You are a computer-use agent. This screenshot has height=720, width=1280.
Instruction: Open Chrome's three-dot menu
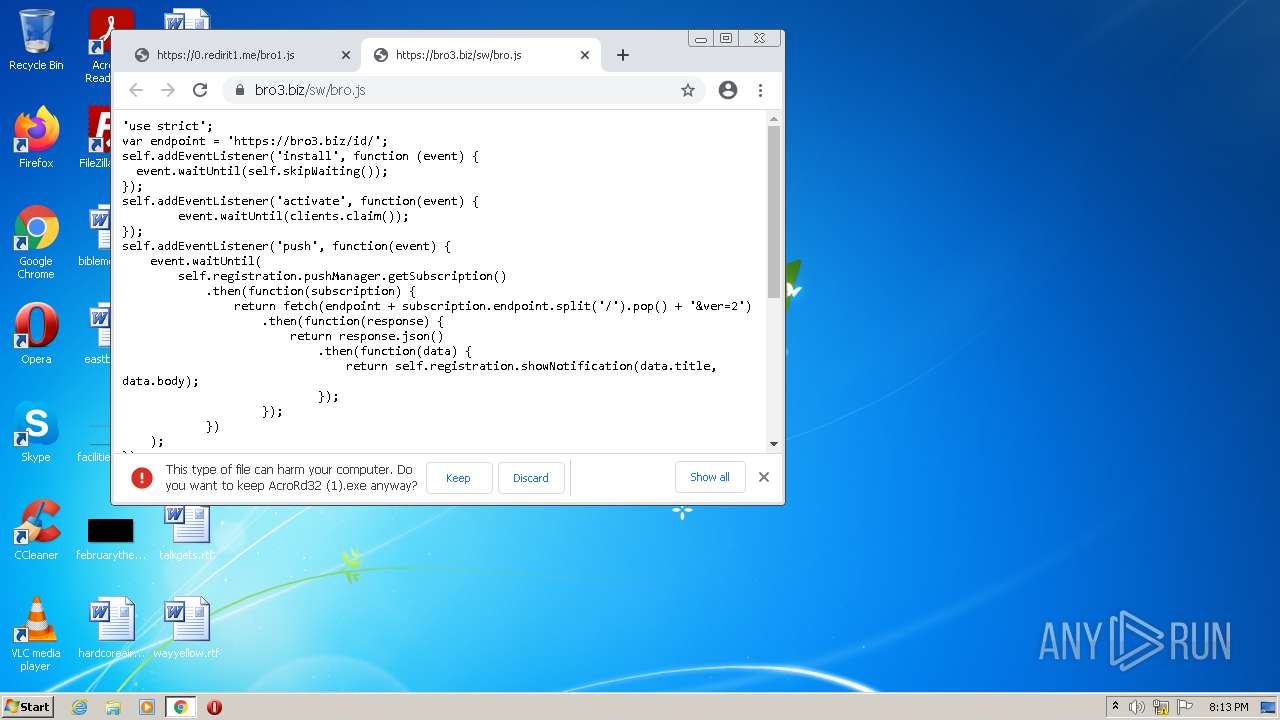(x=760, y=90)
